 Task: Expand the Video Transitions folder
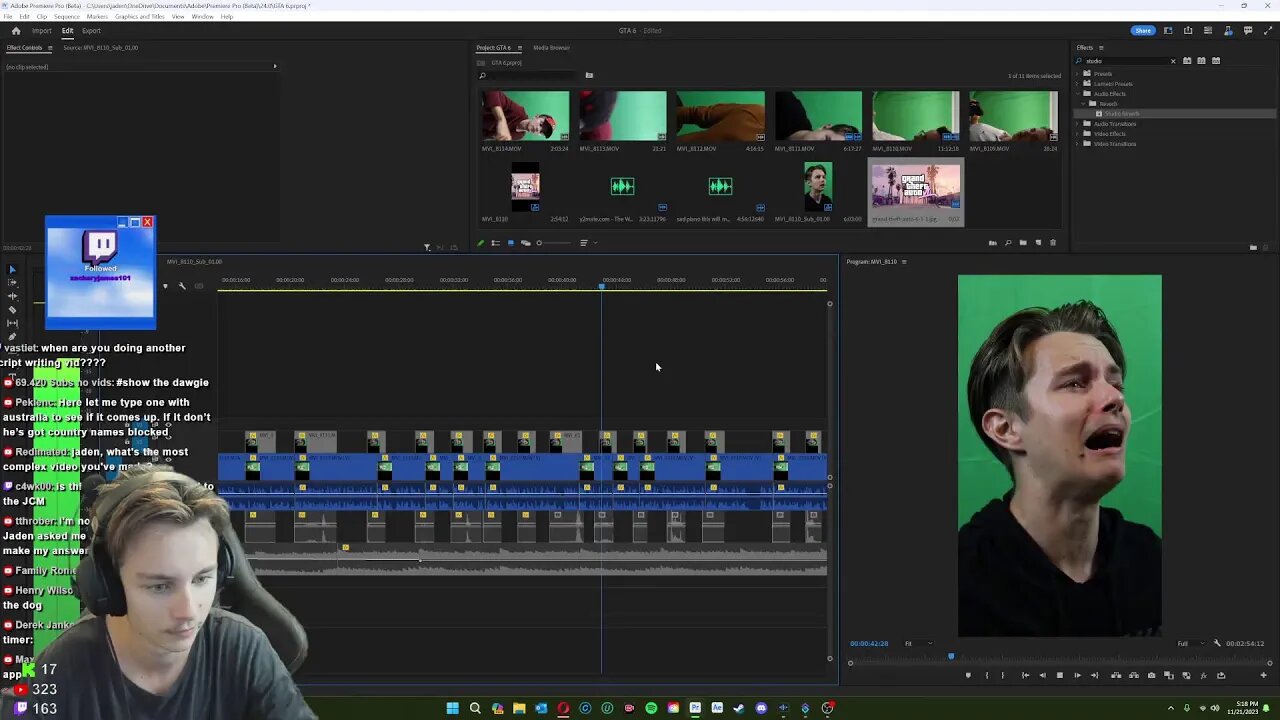point(1079,144)
